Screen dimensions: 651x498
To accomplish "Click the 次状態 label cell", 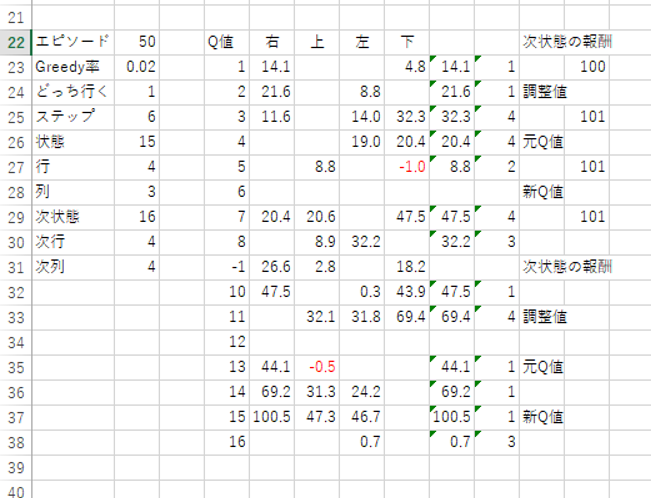I will point(73,217).
